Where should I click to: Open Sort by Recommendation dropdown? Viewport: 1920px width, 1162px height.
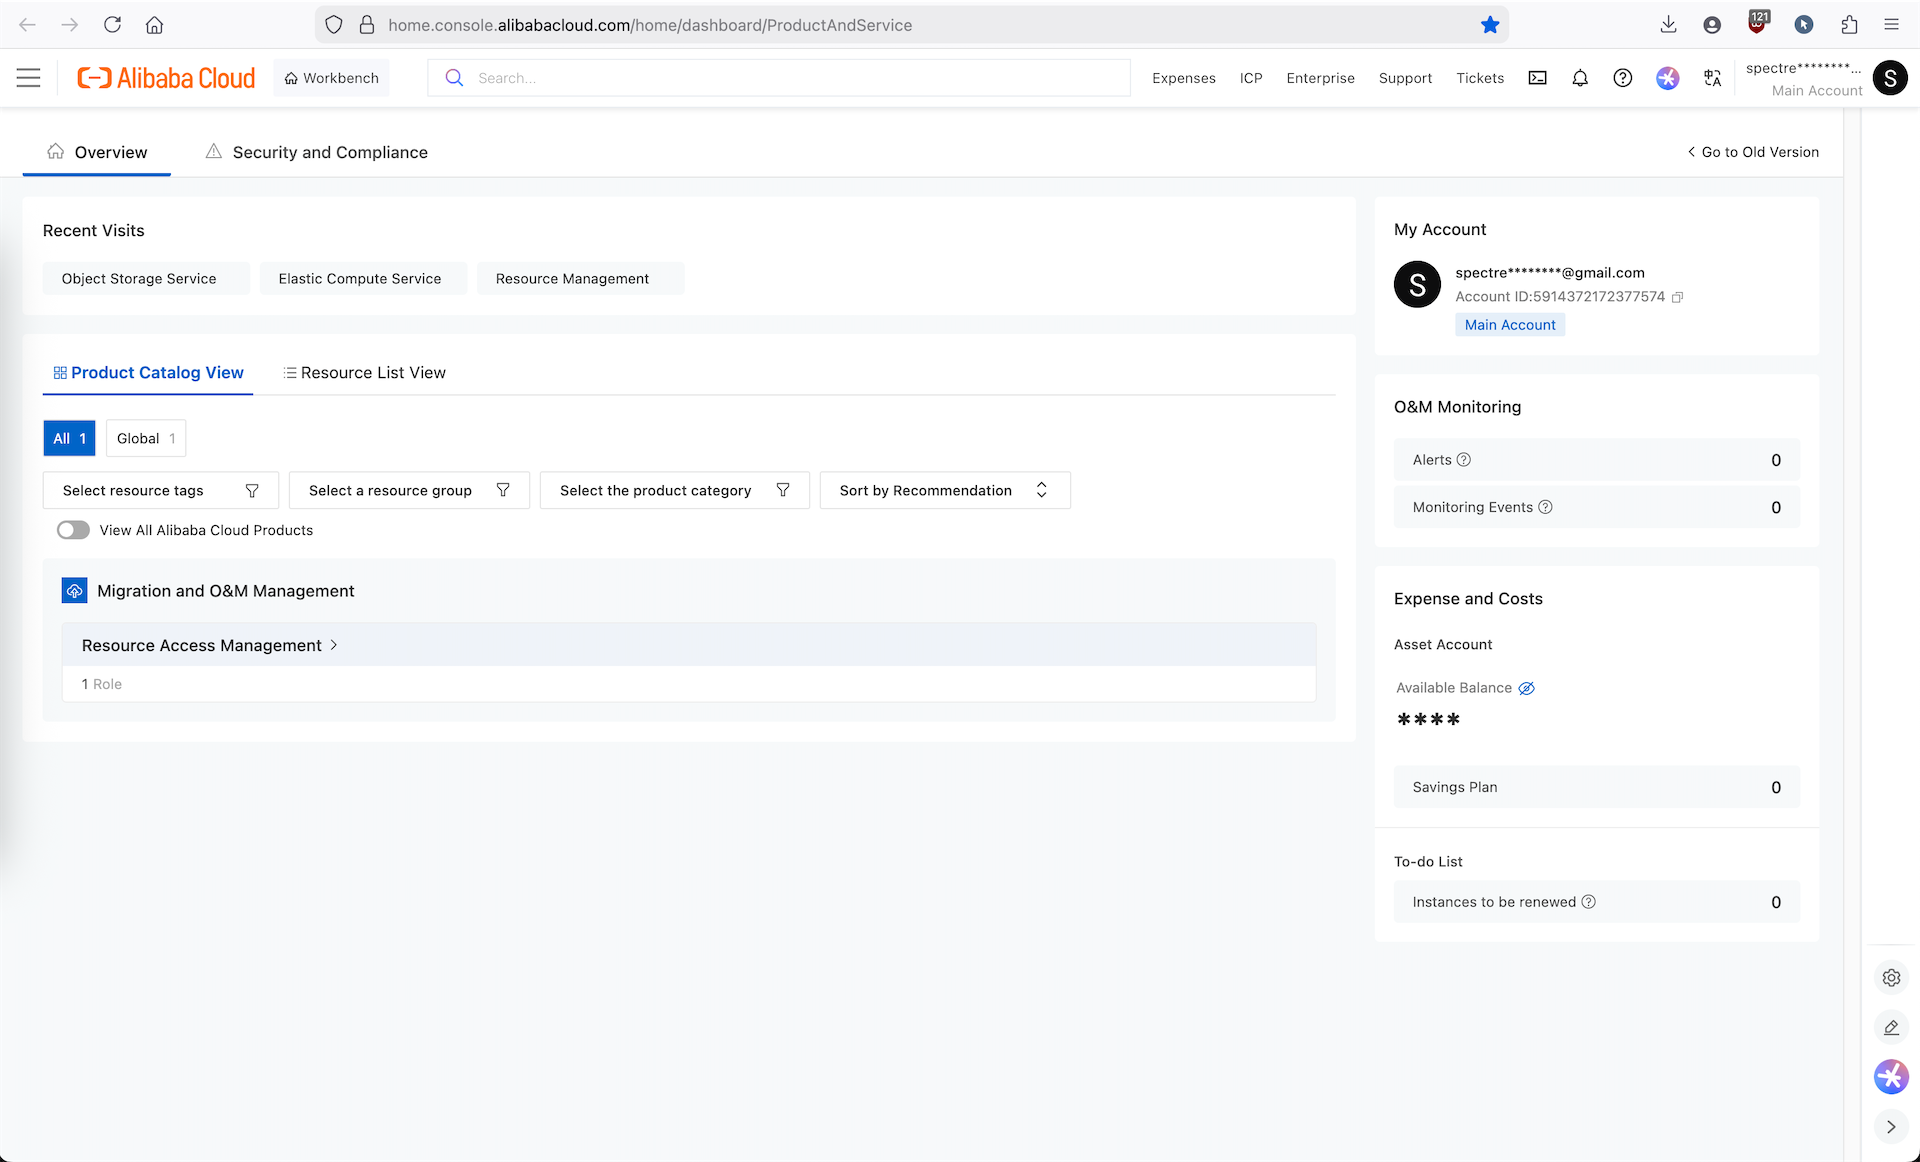tap(944, 490)
